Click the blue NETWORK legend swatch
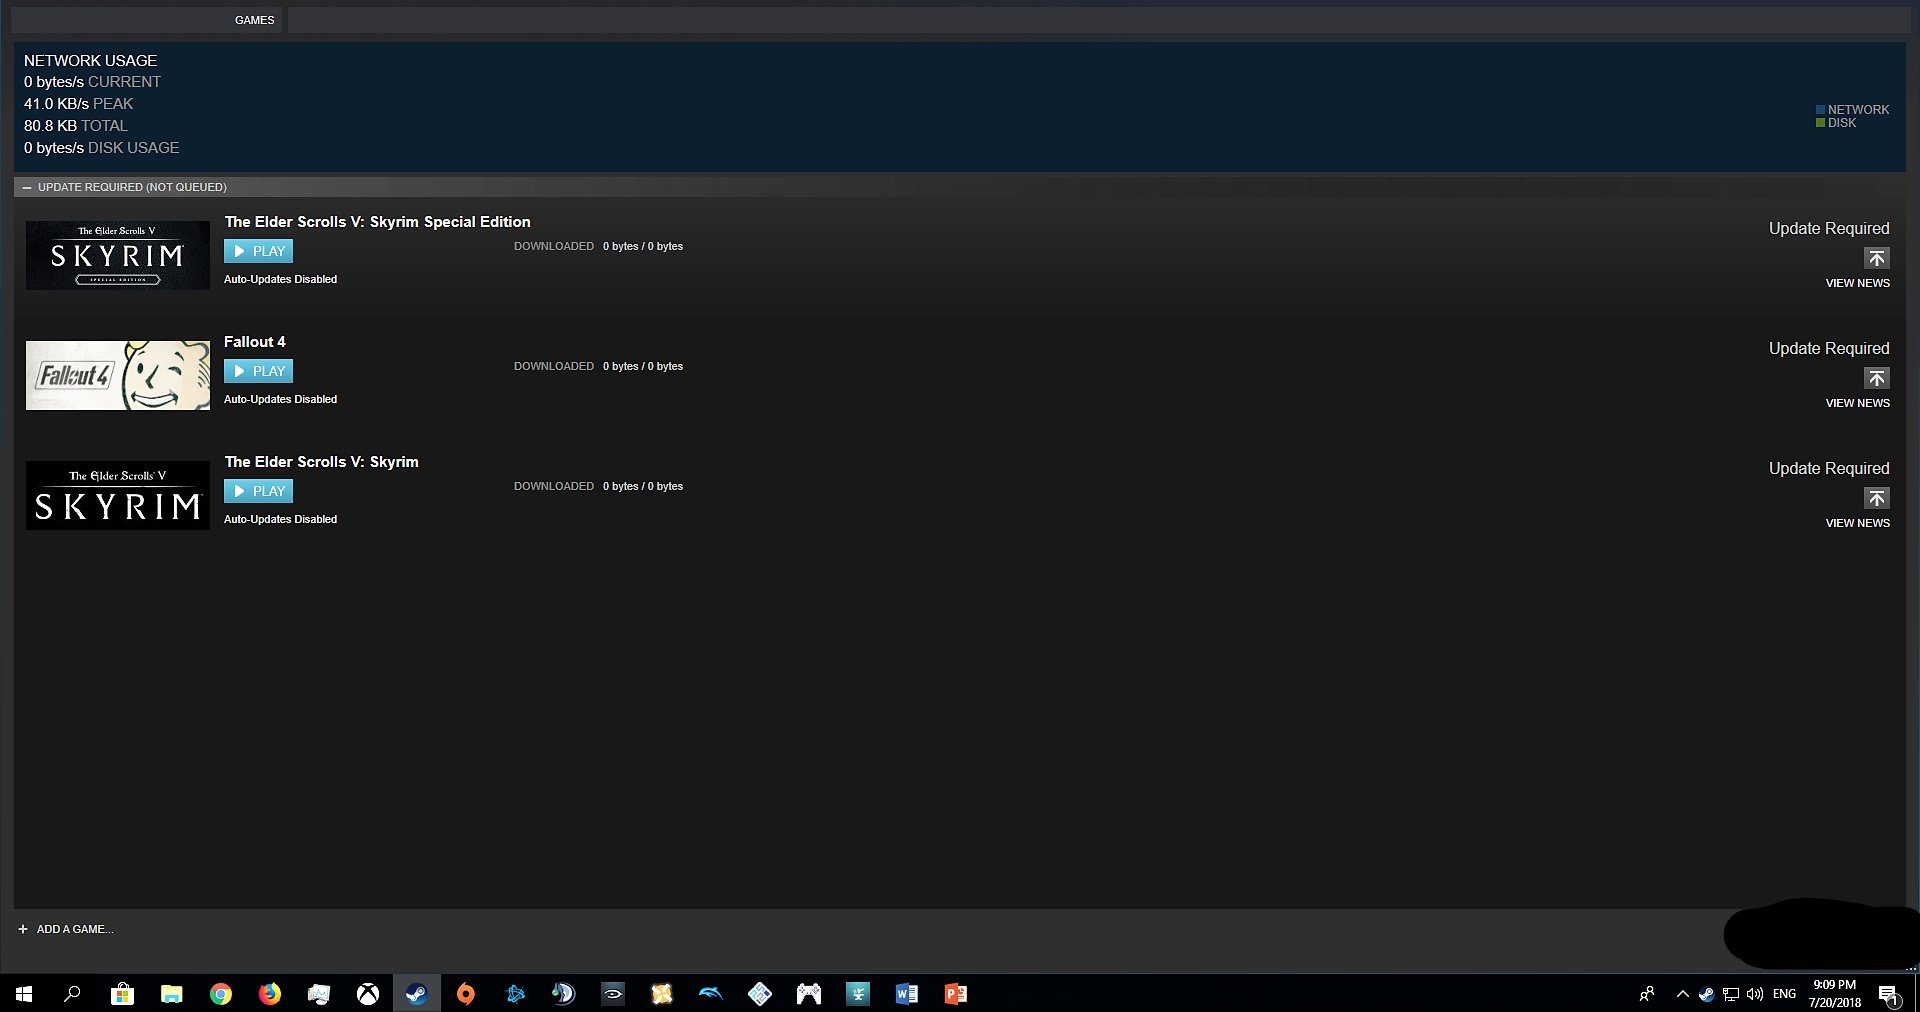 (1821, 110)
